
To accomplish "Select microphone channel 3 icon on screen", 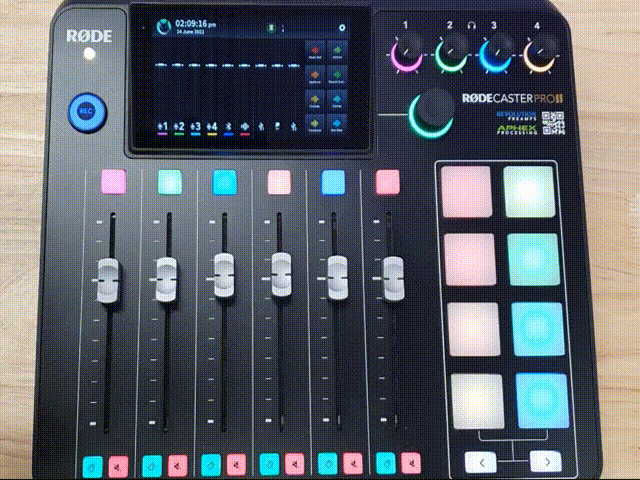I will (195, 127).
